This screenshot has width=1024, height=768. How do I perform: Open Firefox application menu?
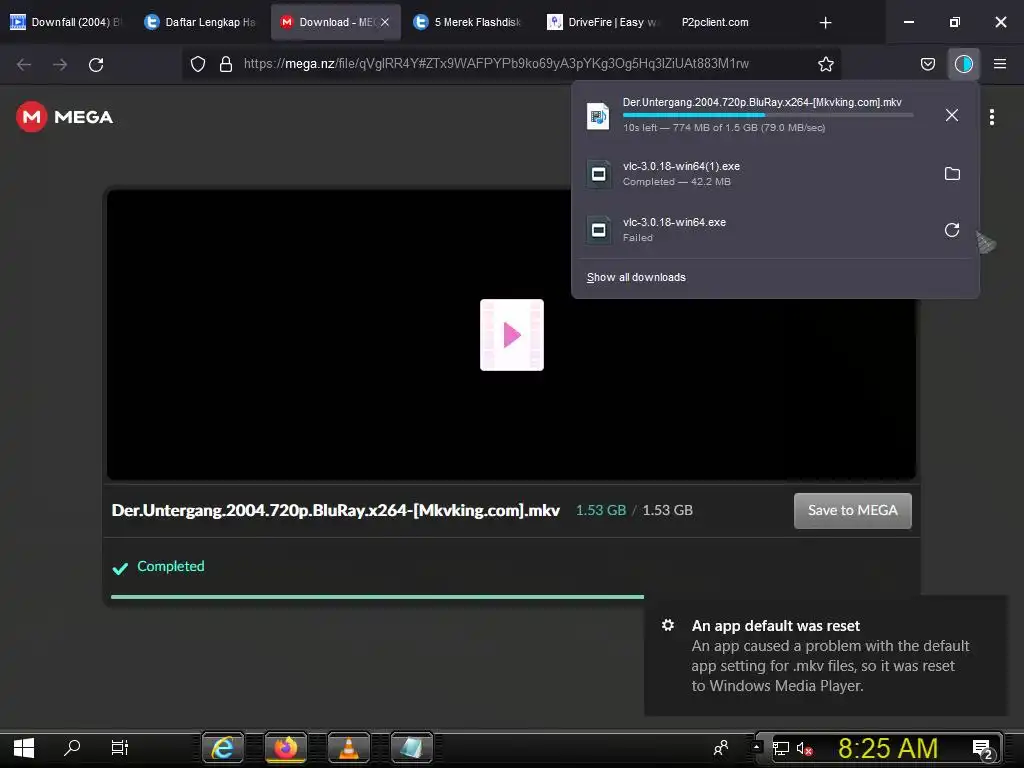(x=1000, y=64)
